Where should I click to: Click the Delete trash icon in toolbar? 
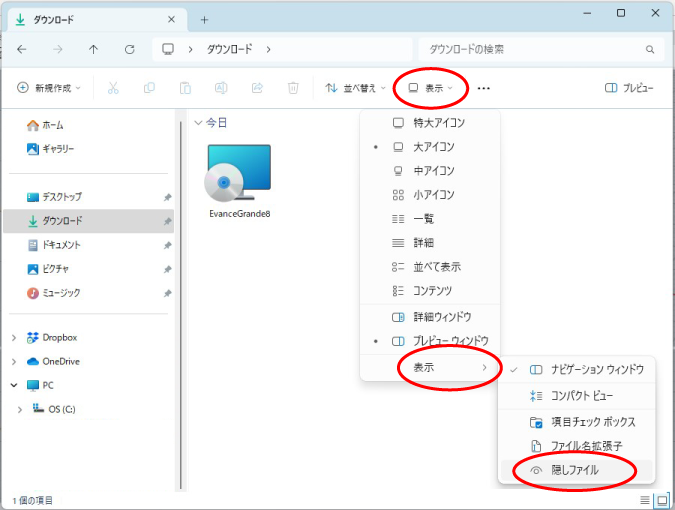coord(293,88)
